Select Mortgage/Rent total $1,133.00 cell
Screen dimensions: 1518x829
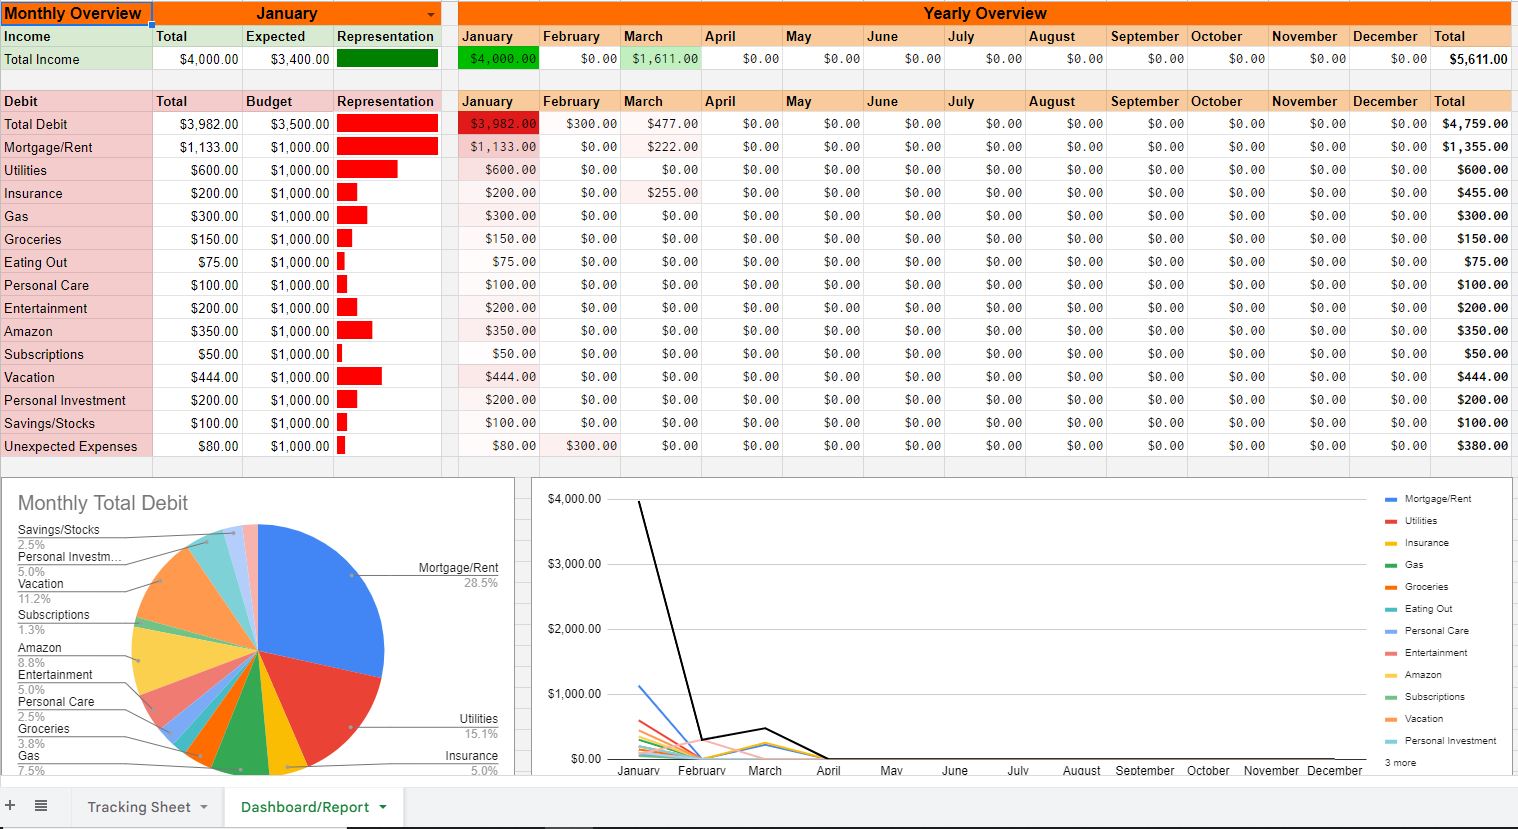point(197,147)
